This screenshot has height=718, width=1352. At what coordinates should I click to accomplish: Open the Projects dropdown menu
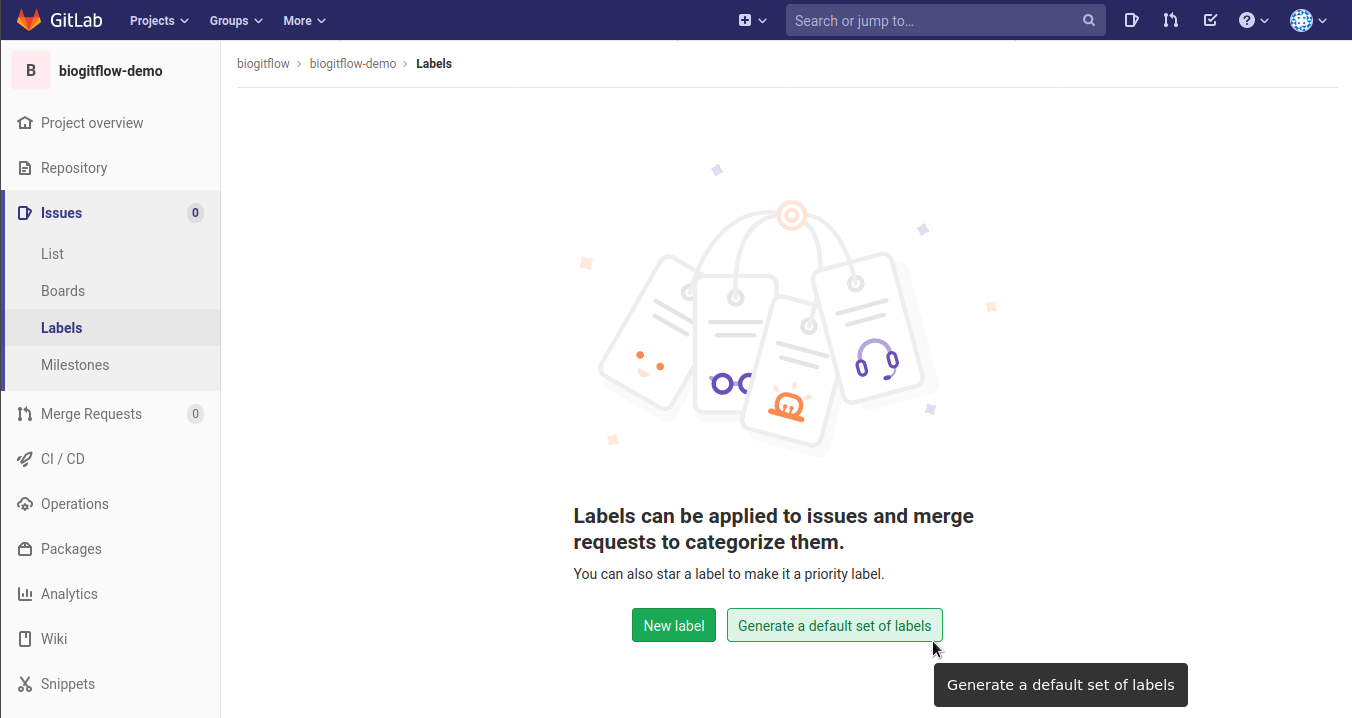pos(159,20)
